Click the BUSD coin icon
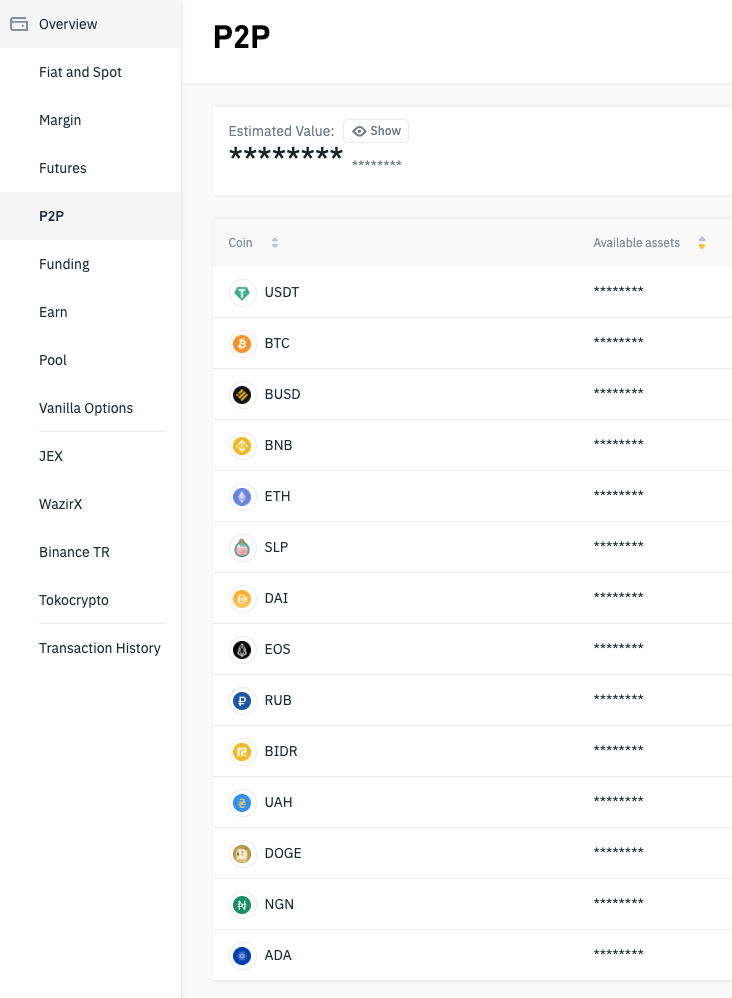 click(242, 395)
